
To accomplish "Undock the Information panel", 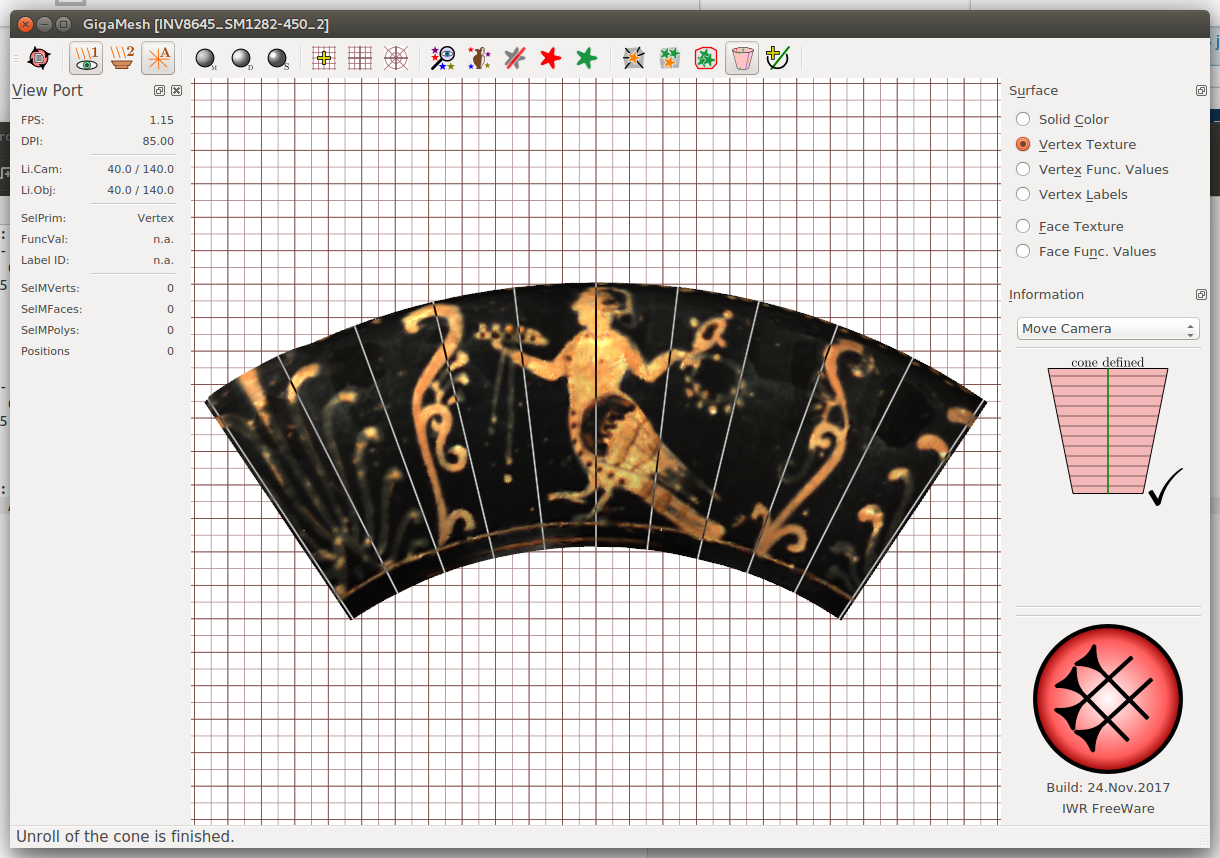I will pos(1201,295).
